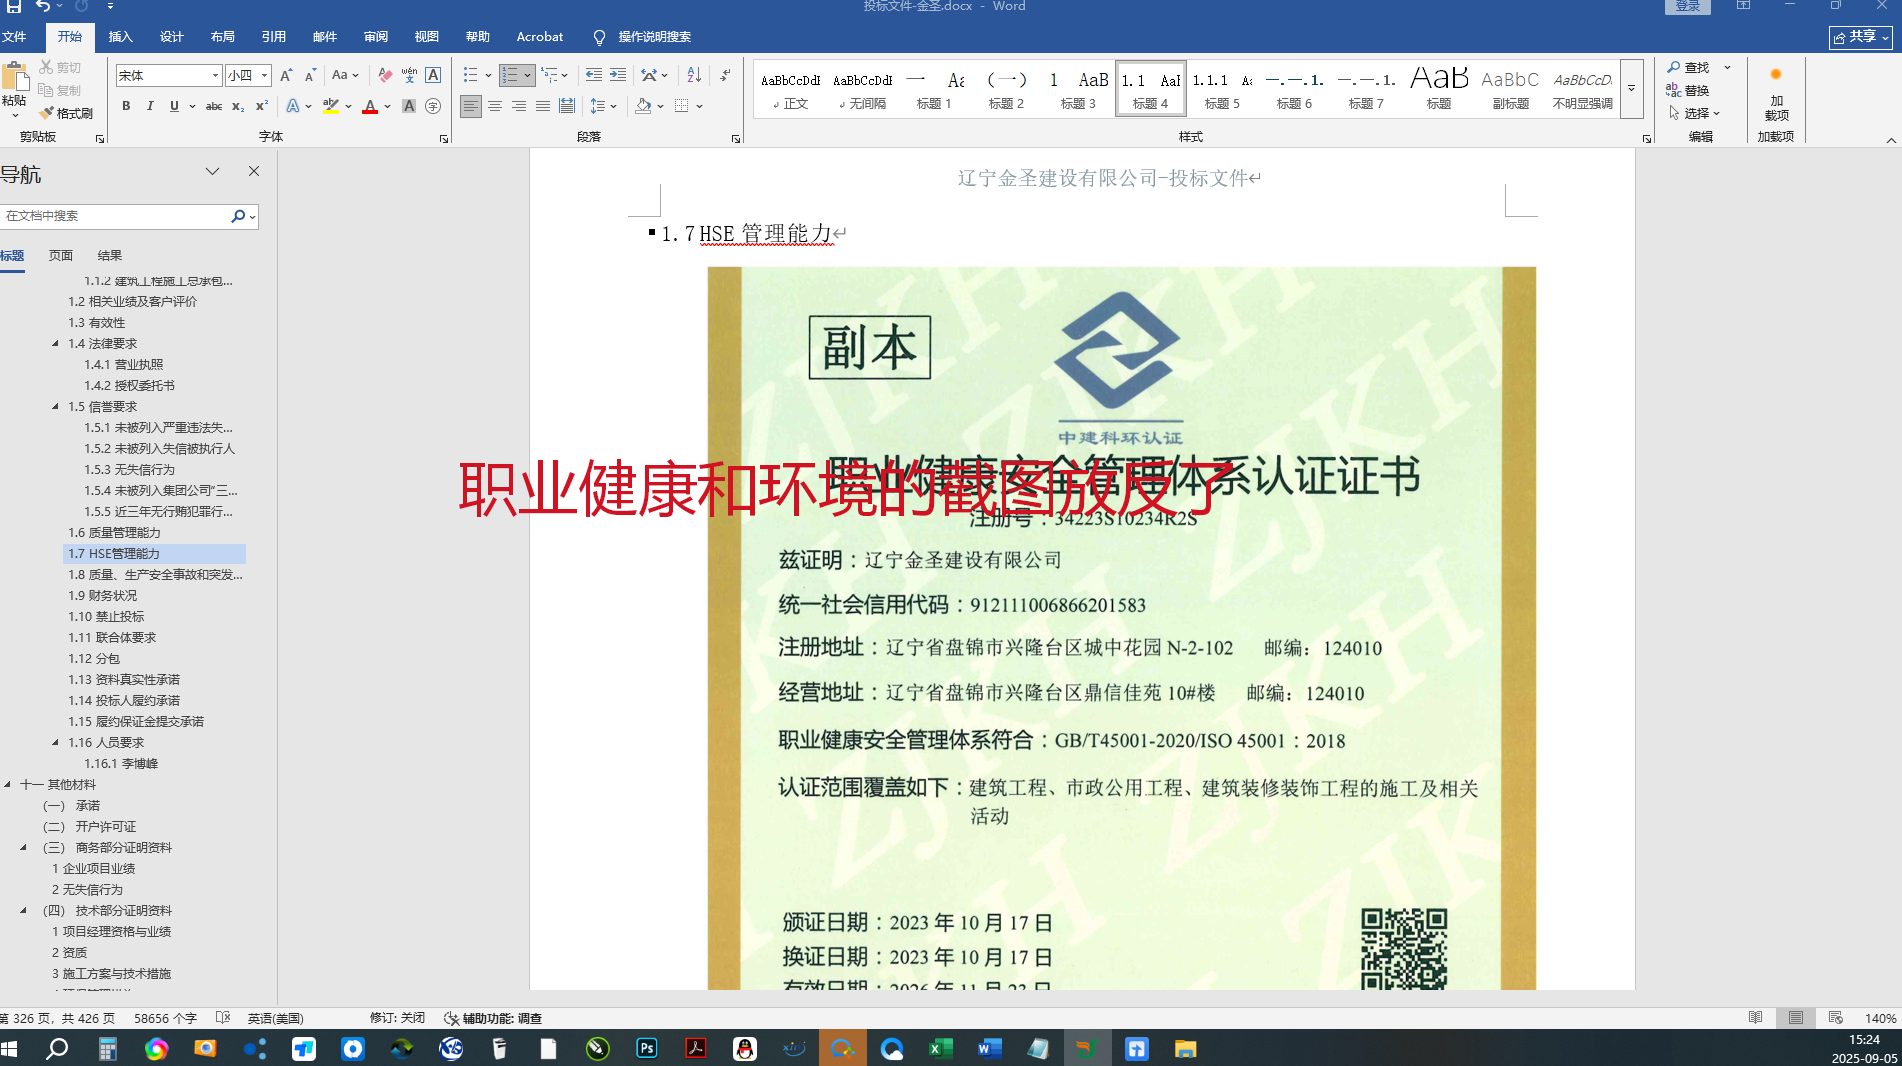This screenshot has width=1902, height=1066.
Task: Increase font size with the larger A icon
Action: [287, 75]
